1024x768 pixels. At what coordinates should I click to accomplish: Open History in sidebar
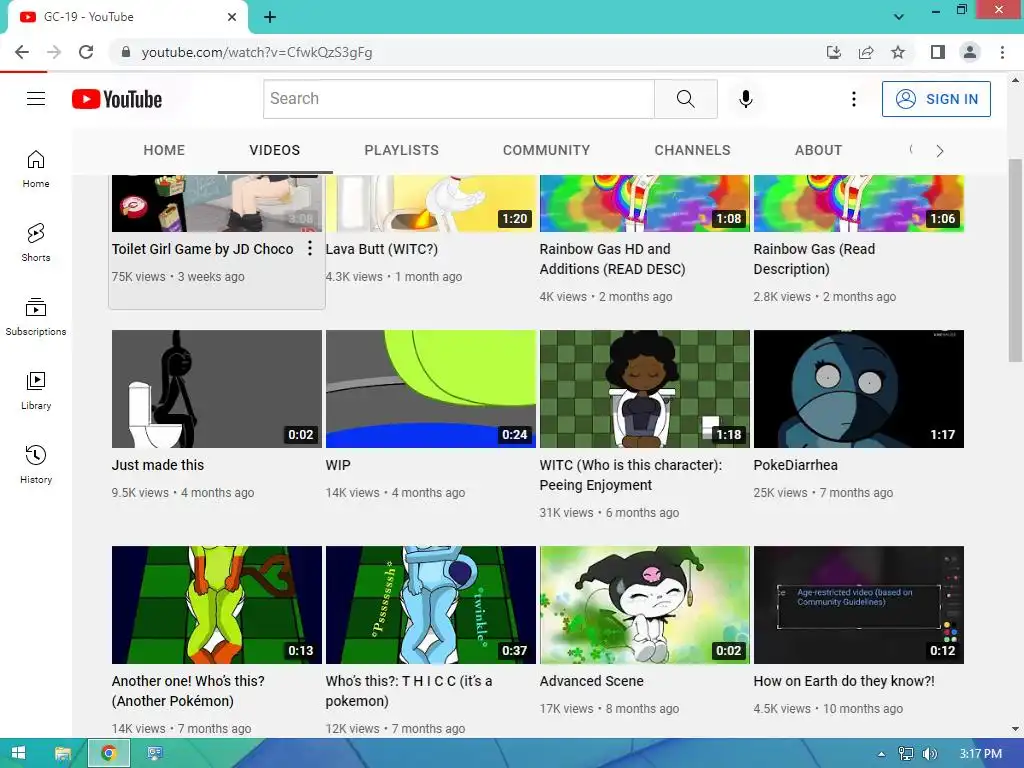36,464
